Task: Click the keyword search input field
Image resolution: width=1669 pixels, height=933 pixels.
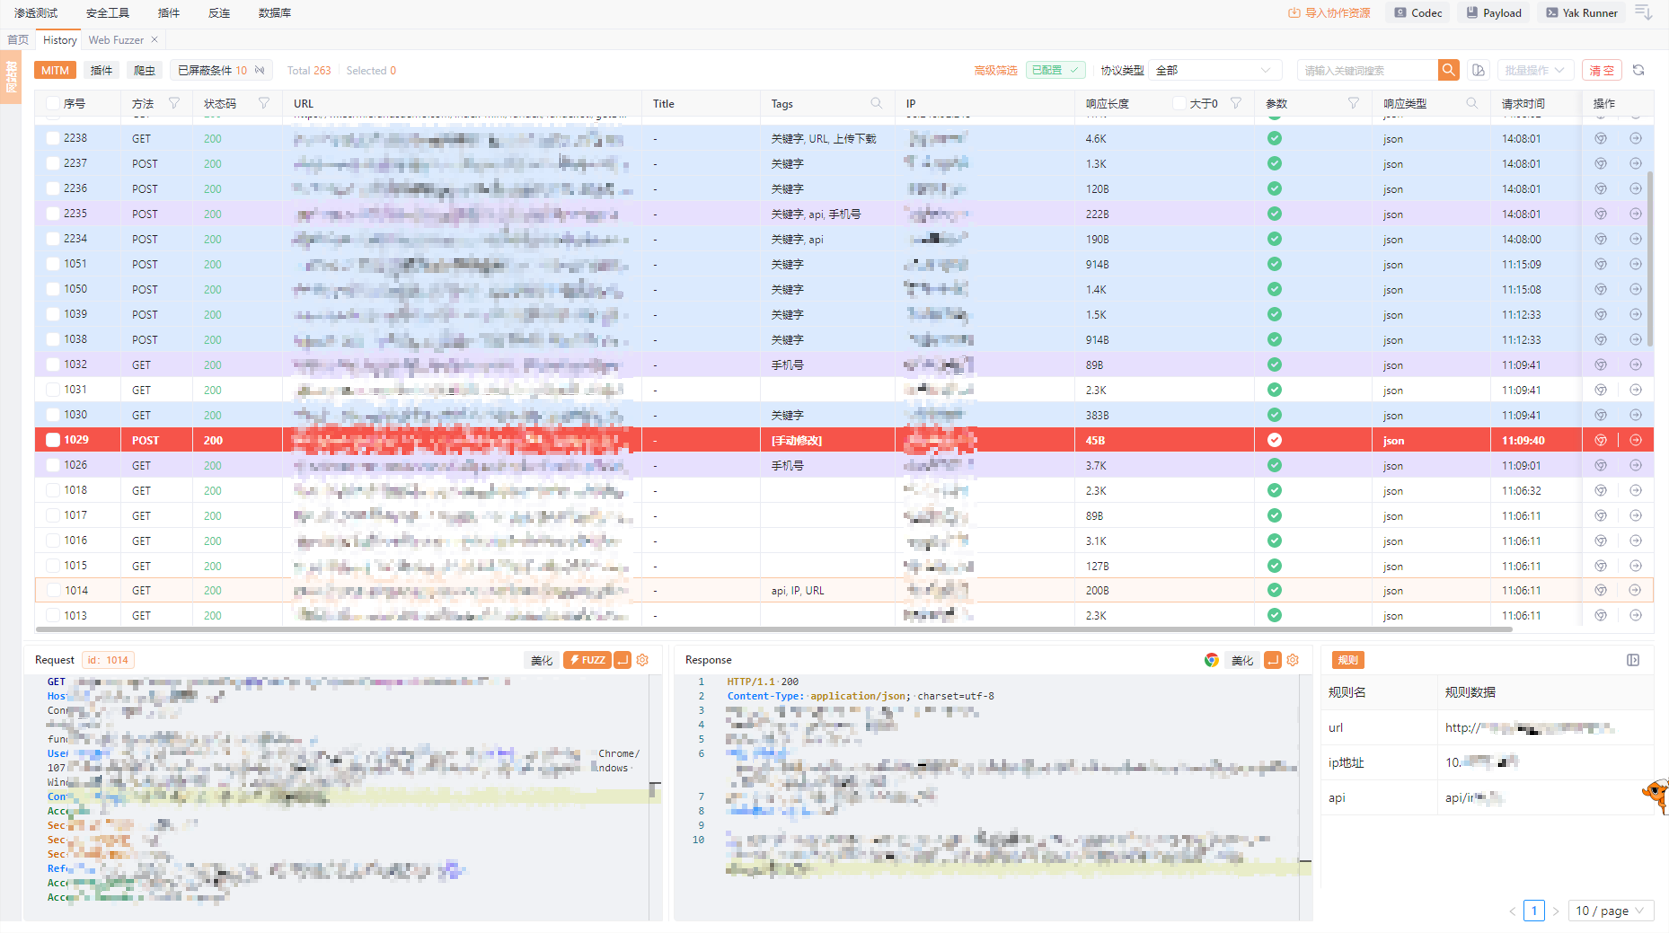Action: coord(1368,70)
